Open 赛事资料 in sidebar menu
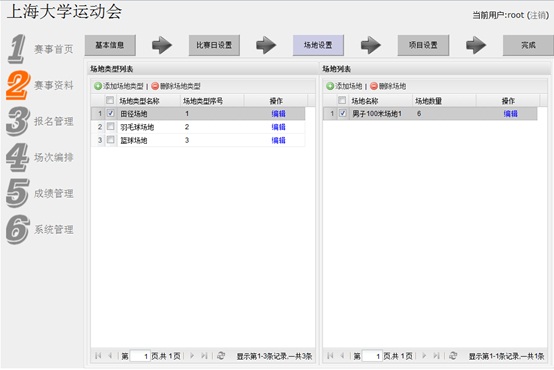 point(54,85)
